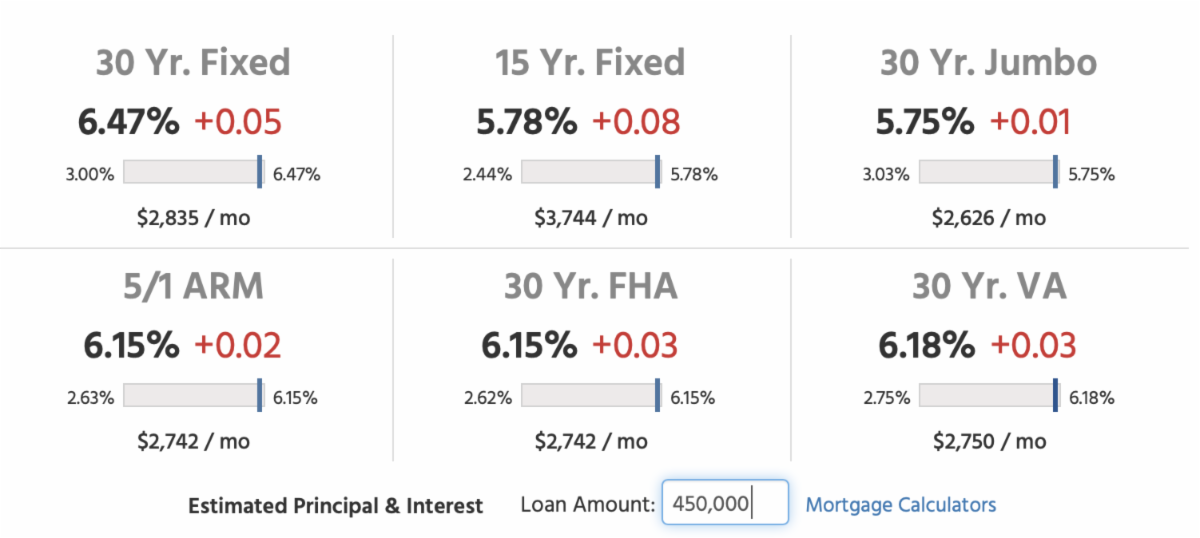This screenshot has height=538, width=1200.
Task: Open the 30 Yr. VA rate title
Action: point(988,287)
